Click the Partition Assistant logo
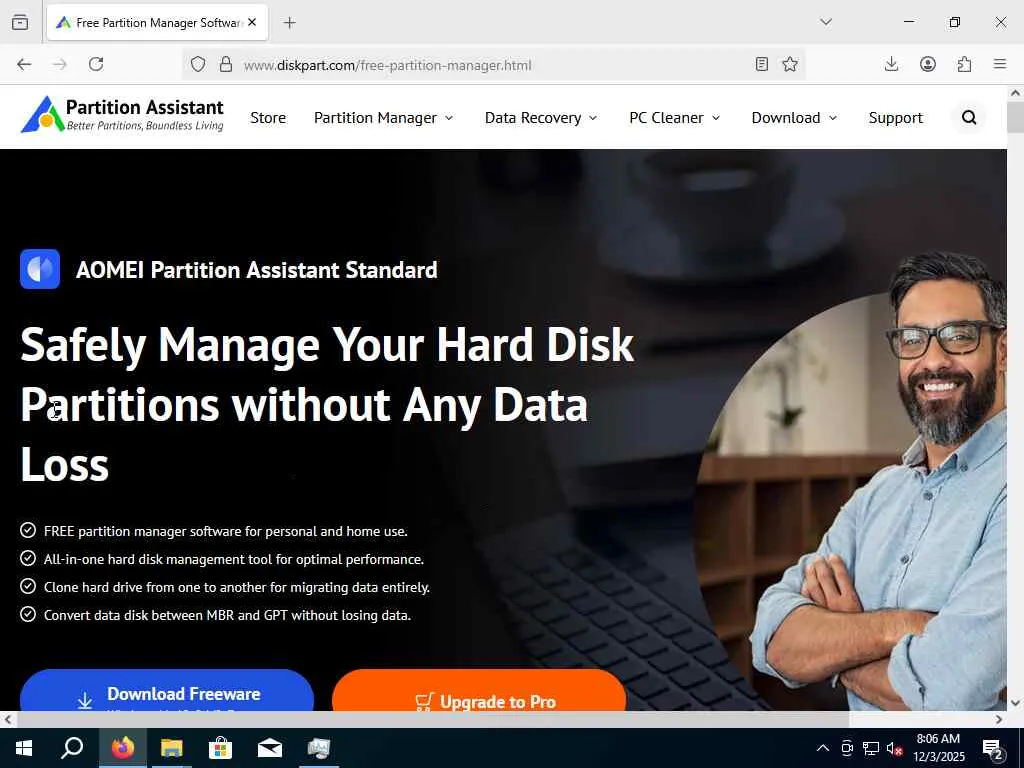 click(122, 114)
